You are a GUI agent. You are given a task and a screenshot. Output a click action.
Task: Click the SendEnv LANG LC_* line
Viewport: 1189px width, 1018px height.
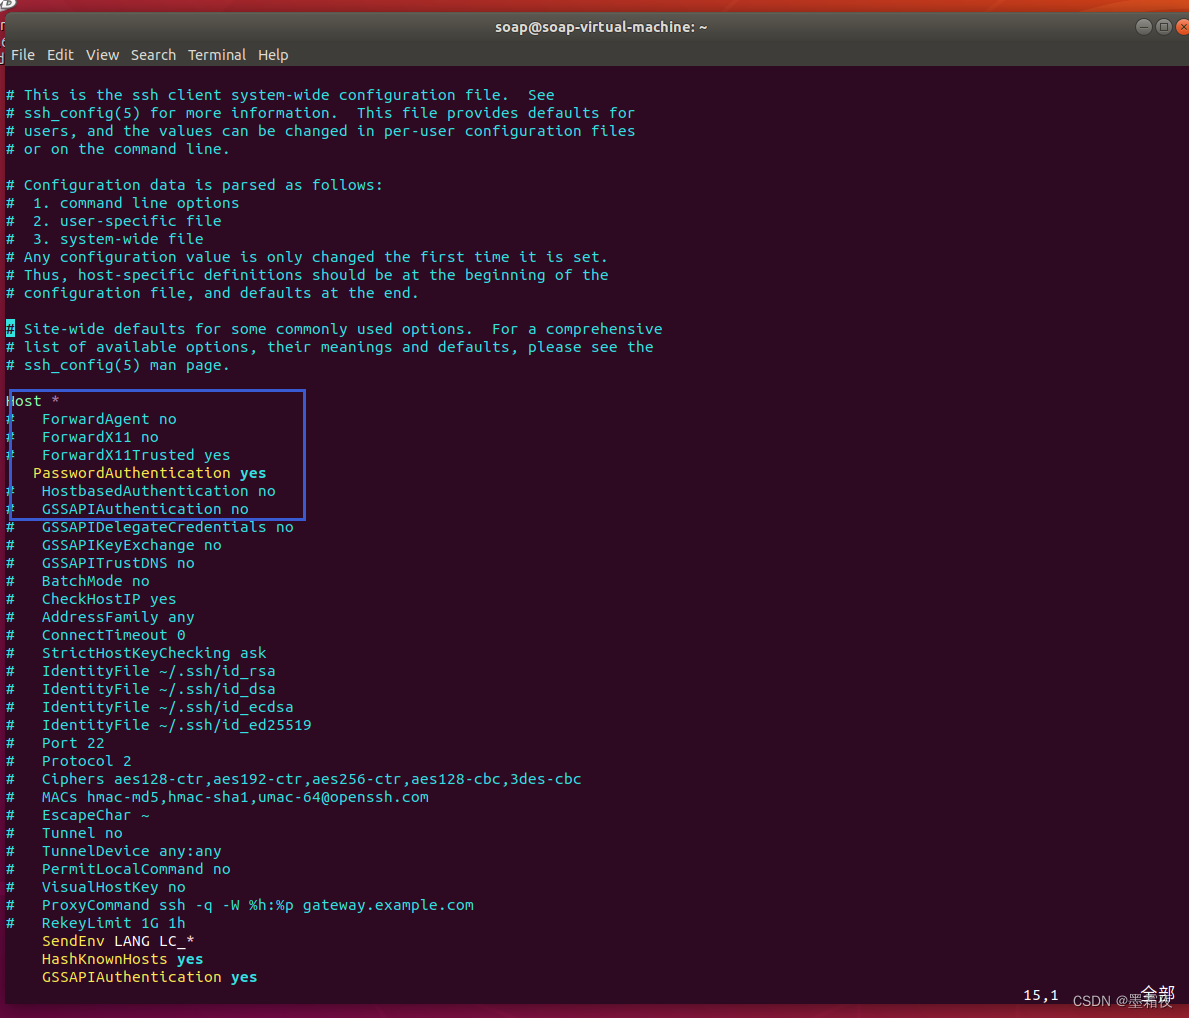click(113, 940)
